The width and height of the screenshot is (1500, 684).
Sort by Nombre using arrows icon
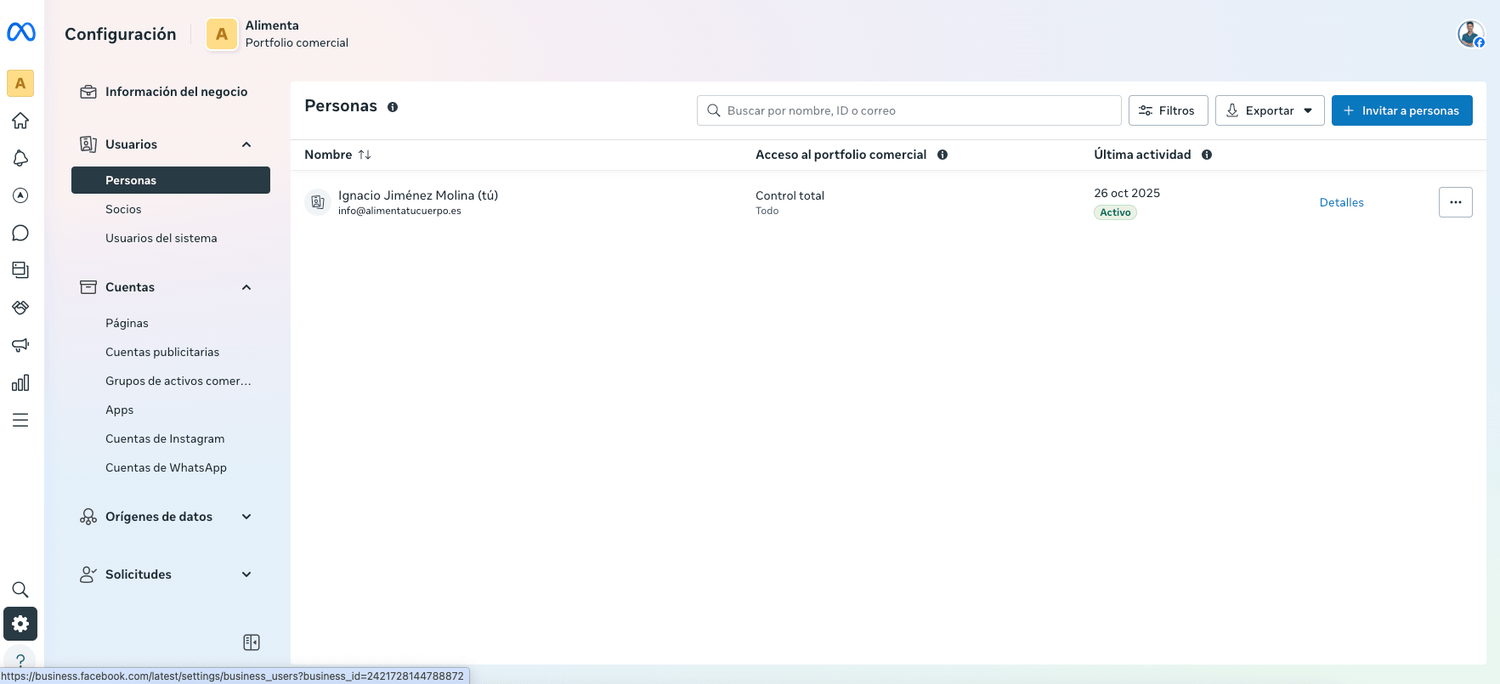(365, 155)
